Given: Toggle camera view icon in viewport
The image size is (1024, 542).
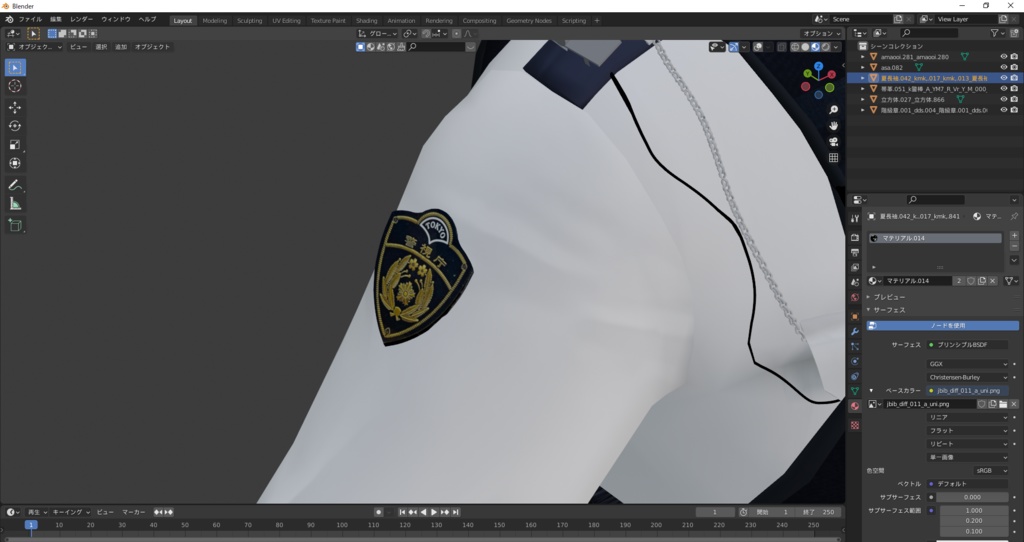Looking at the screenshot, I should [x=833, y=142].
